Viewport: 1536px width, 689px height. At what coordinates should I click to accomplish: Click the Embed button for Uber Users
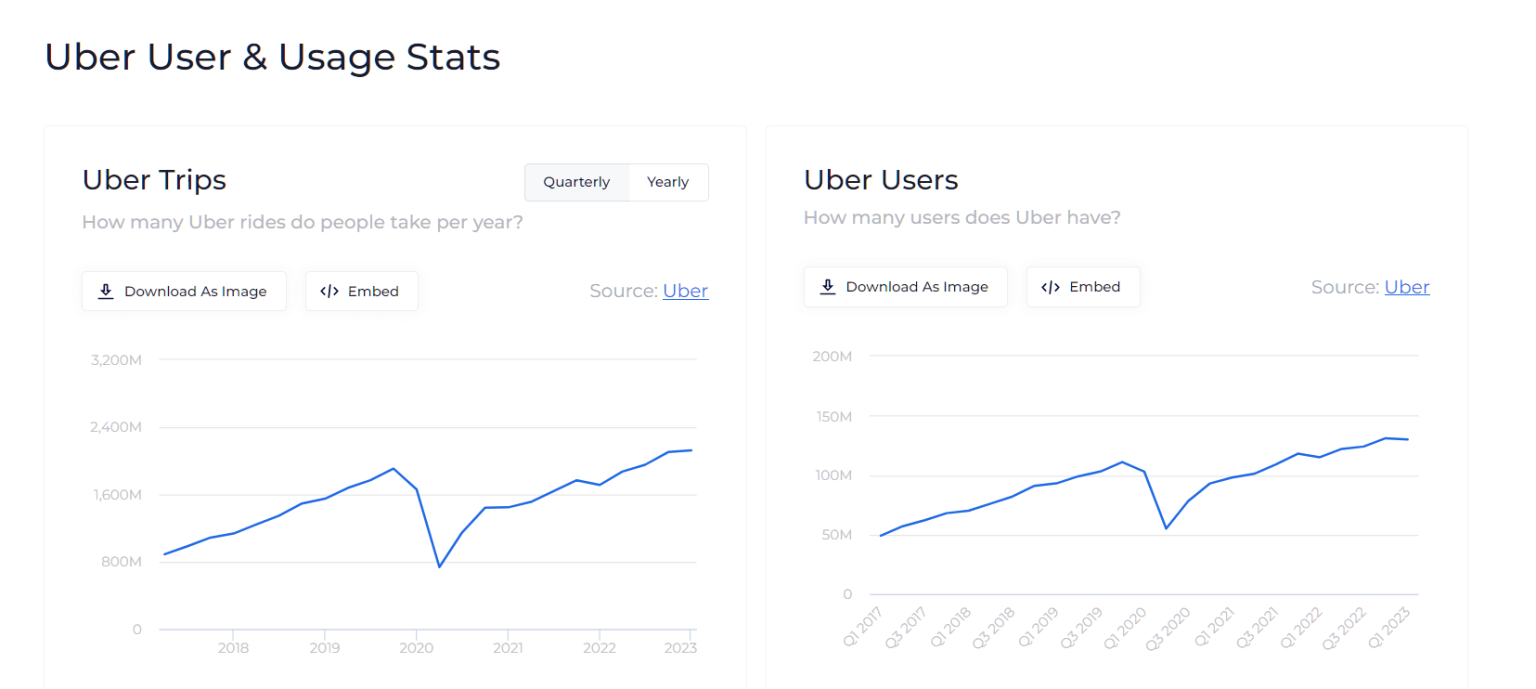tap(1083, 286)
